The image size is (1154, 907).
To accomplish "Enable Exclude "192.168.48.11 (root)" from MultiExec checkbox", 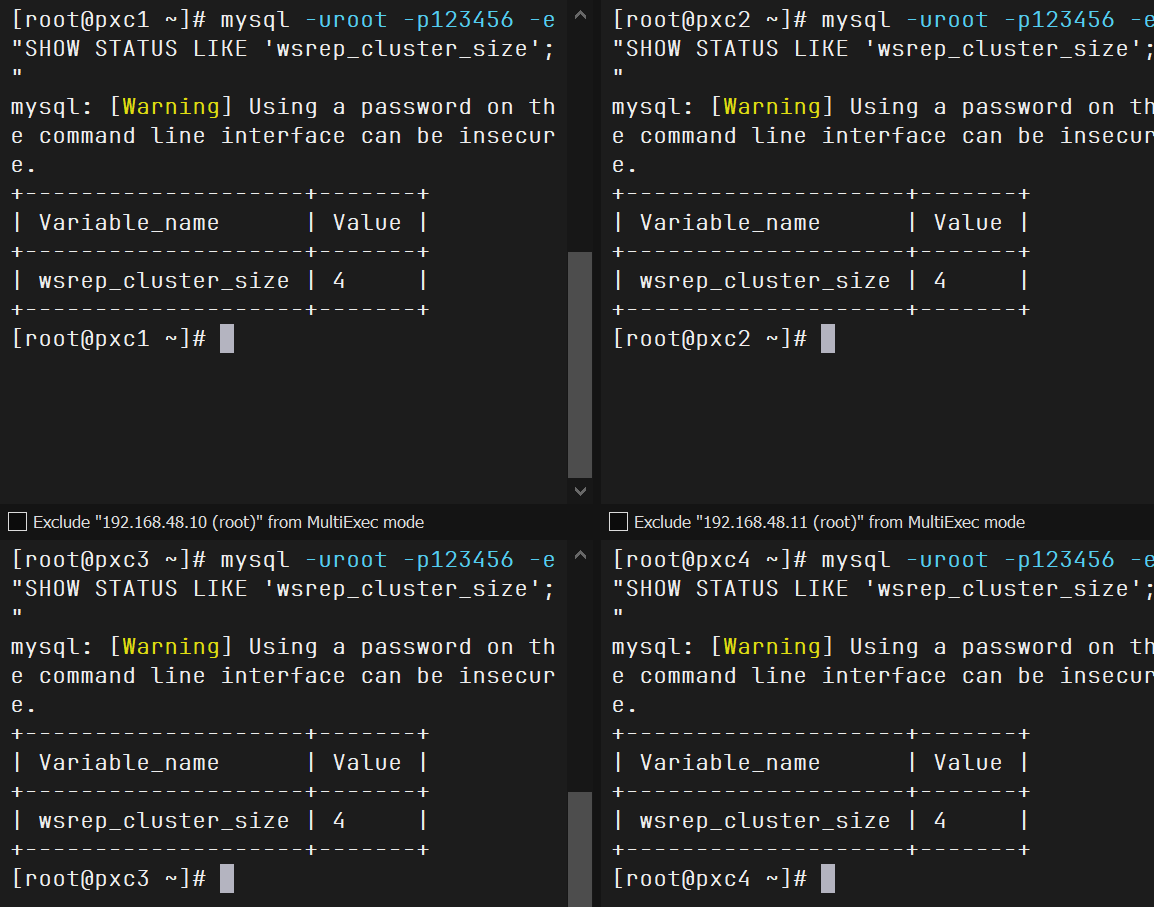I will click(x=618, y=522).
